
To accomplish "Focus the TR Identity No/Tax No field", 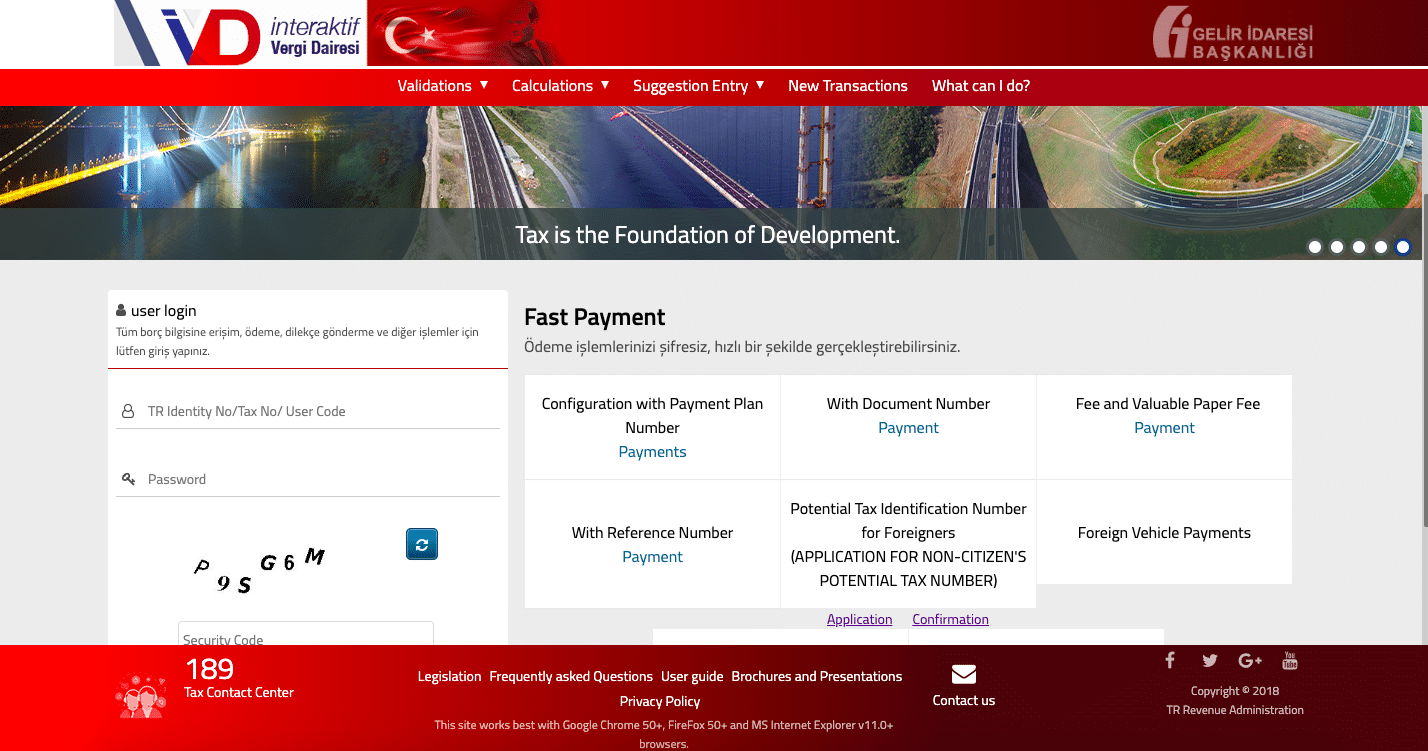I will pyautogui.click(x=308, y=411).
